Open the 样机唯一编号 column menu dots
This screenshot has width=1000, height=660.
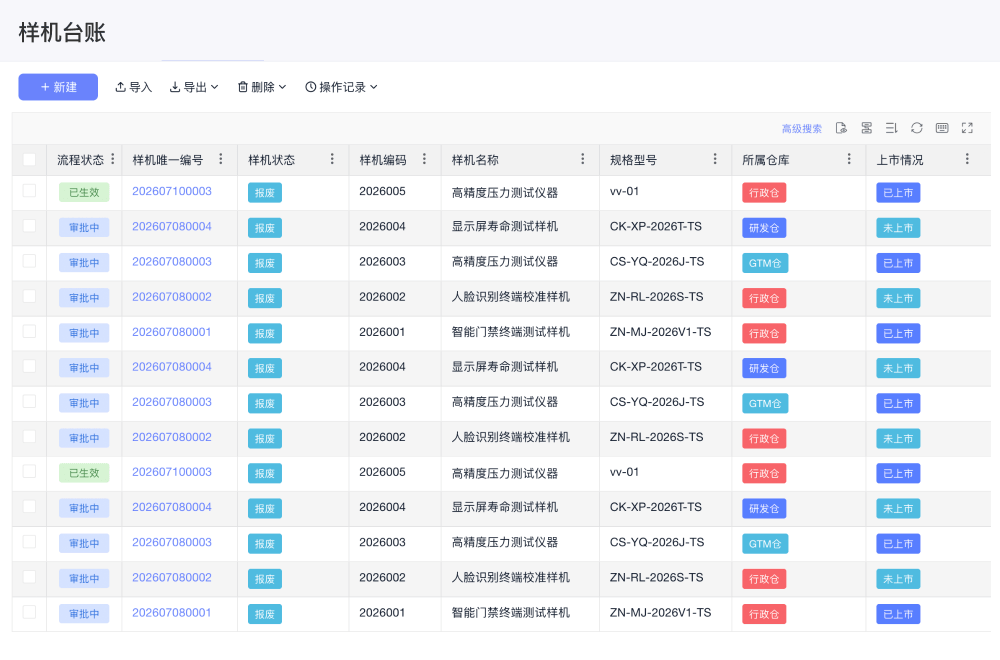tap(221, 159)
